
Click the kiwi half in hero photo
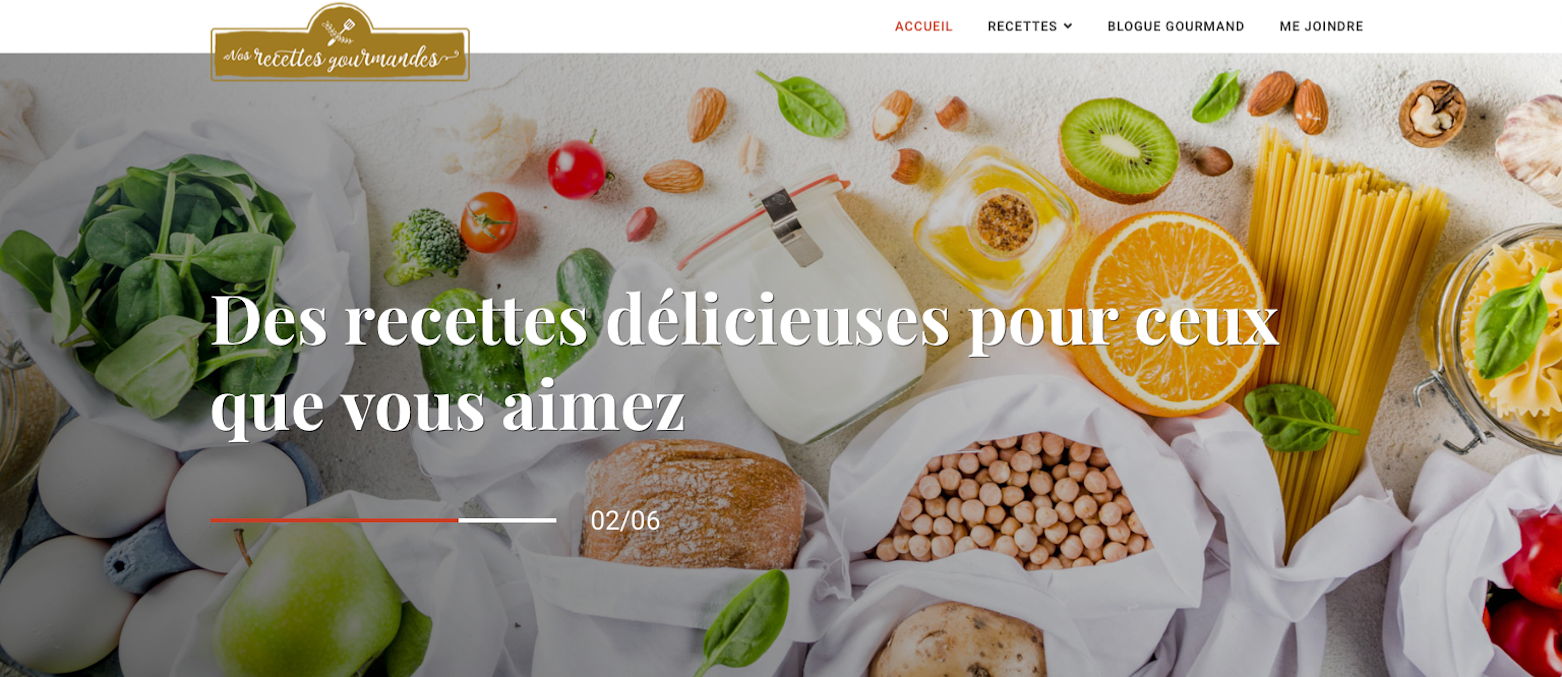[1118, 150]
